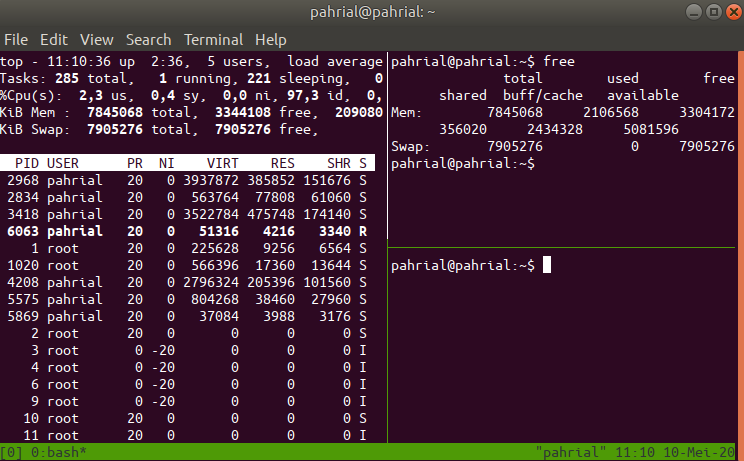Click the process row with PID 10
744x461 pixels.
pos(187,418)
